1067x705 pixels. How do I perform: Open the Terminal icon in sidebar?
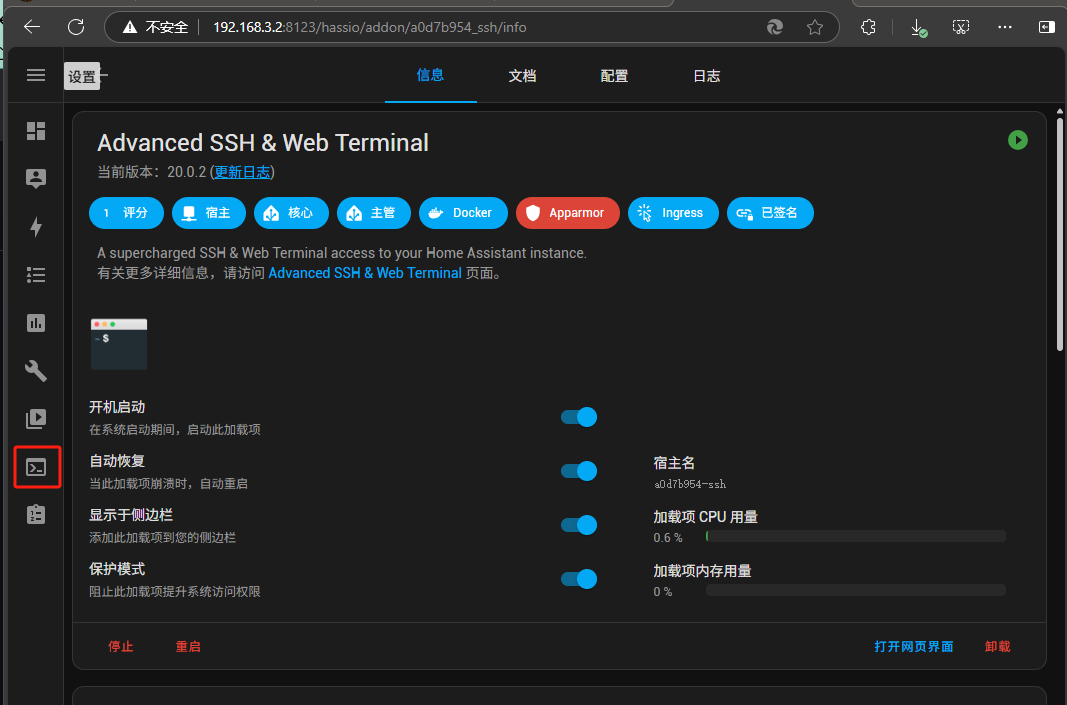(37, 467)
